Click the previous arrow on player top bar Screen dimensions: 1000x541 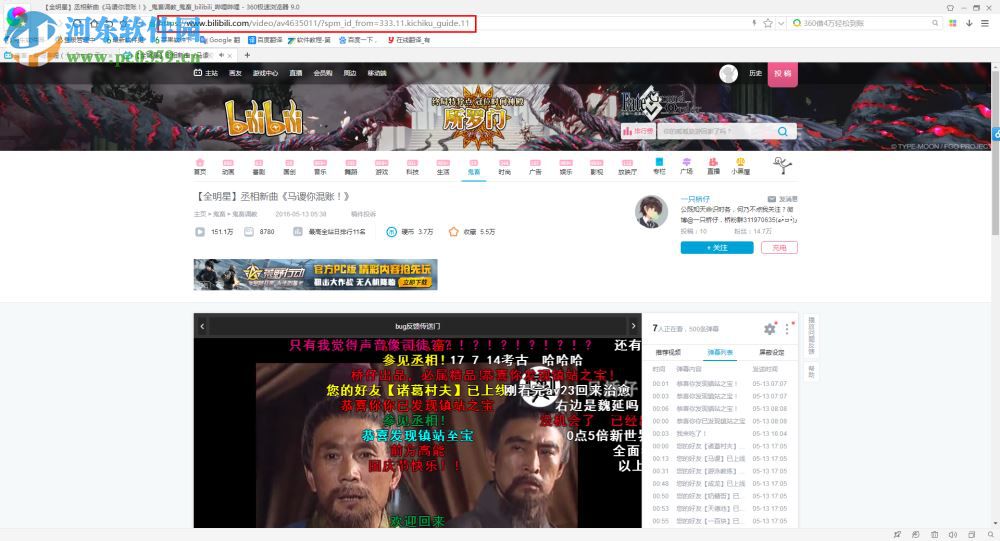point(202,326)
